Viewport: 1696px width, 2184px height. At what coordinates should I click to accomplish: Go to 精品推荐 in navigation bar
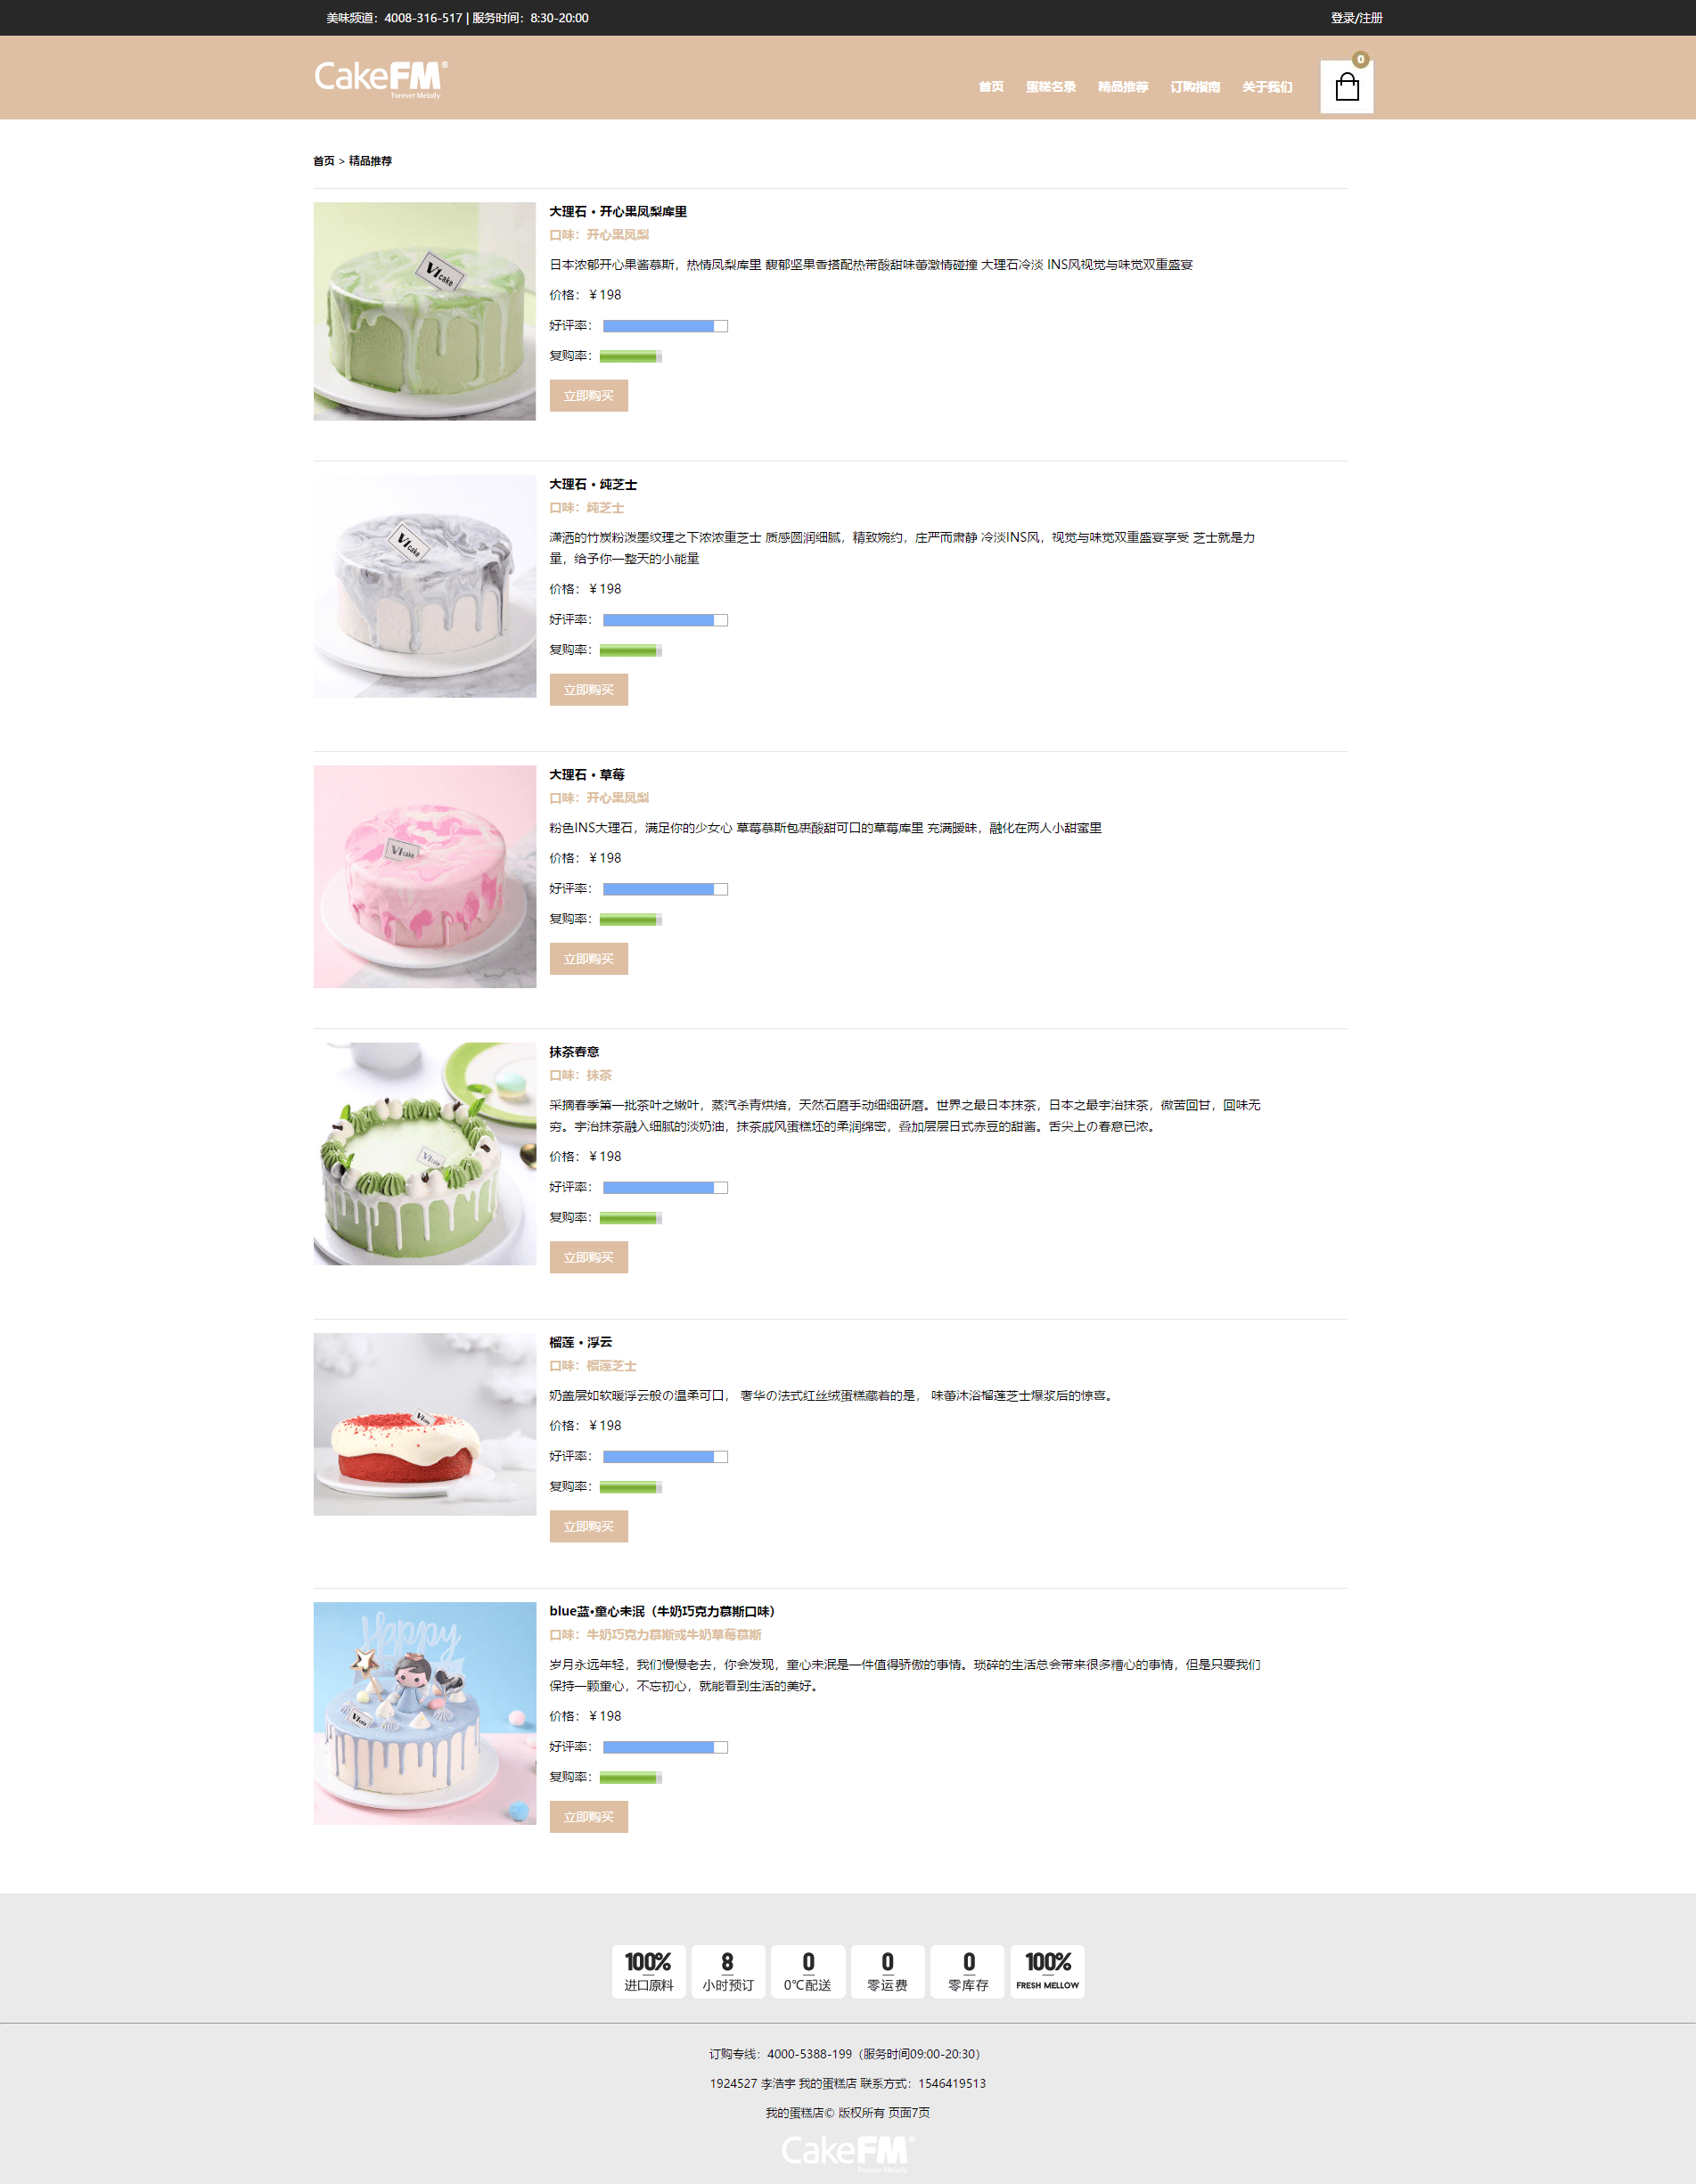click(x=1123, y=87)
